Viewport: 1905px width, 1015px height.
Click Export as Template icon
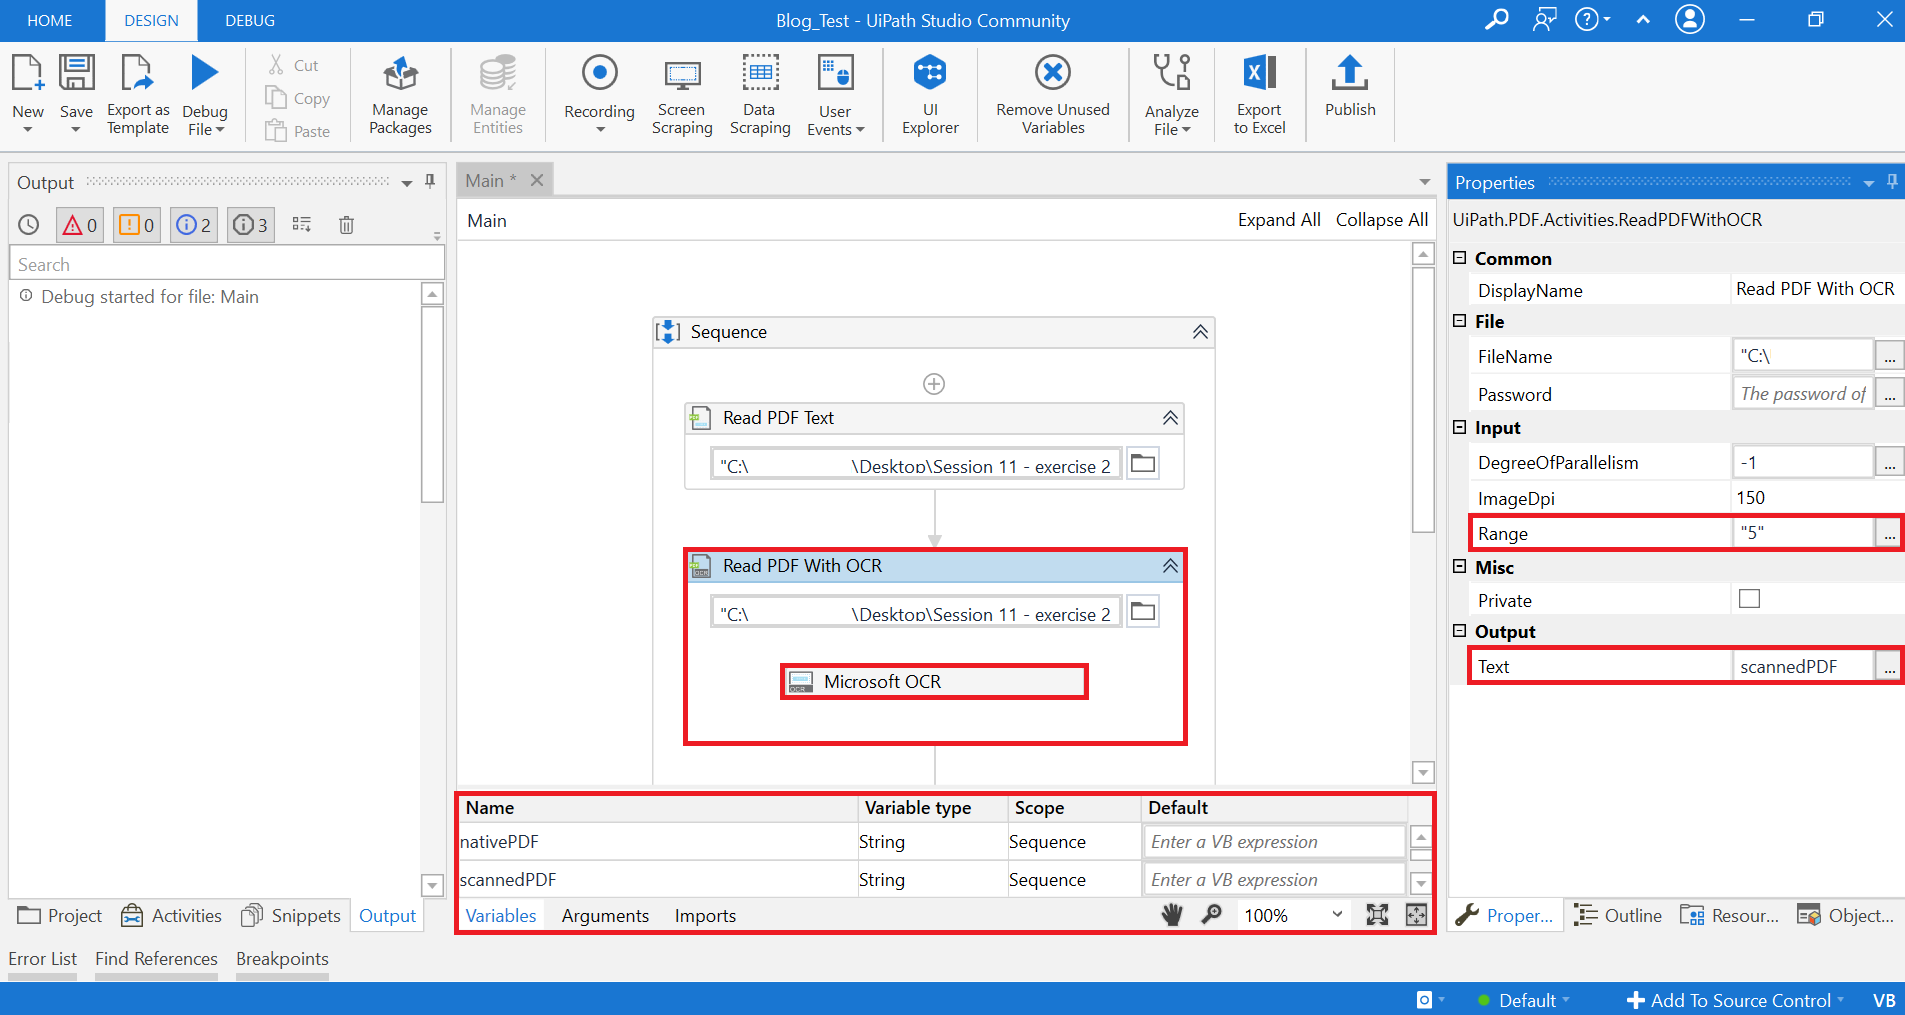(137, 74)
